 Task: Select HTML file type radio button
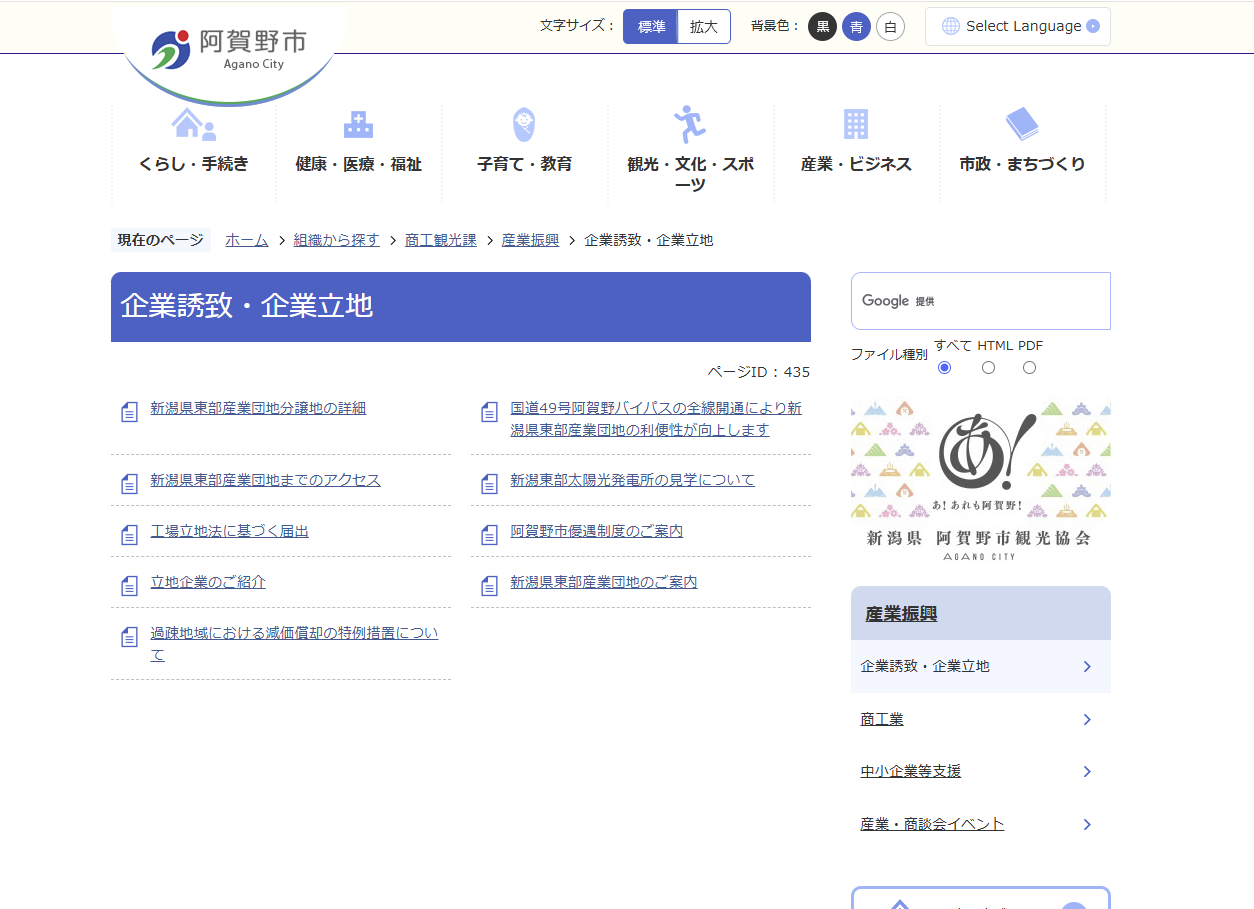tap(989, 368)
